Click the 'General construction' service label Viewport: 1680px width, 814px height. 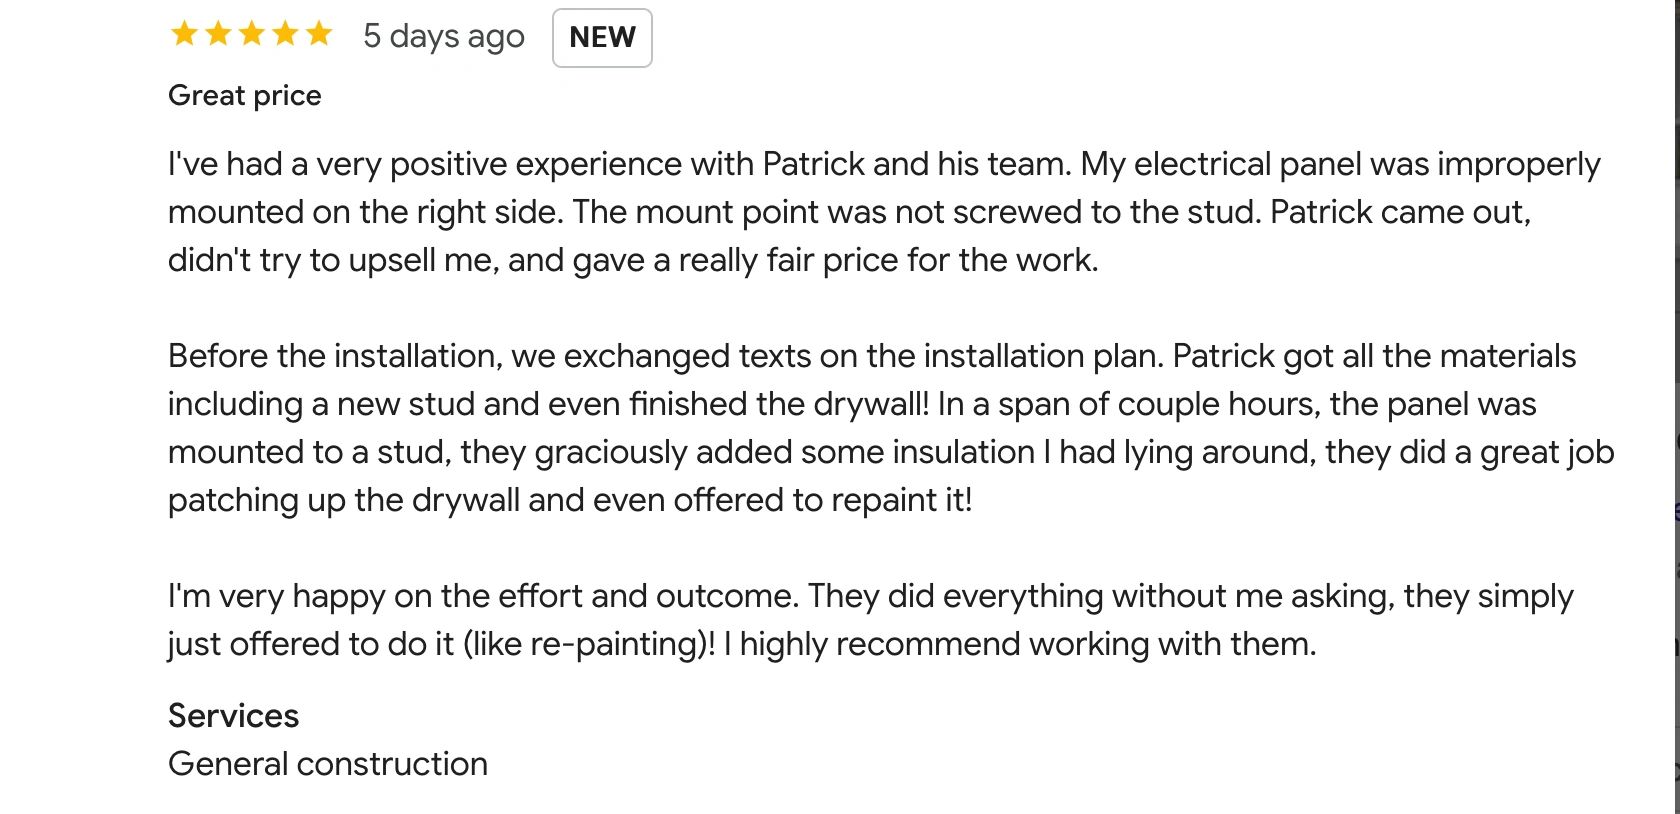tap(328, 764)
